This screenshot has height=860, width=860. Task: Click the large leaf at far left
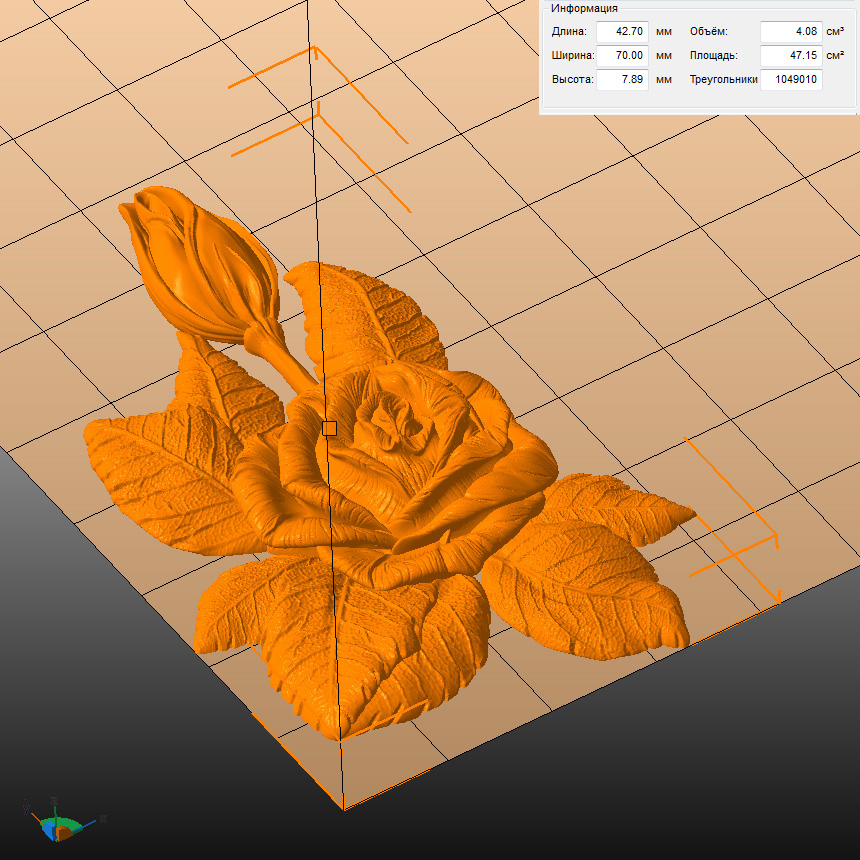pos(150,470)
